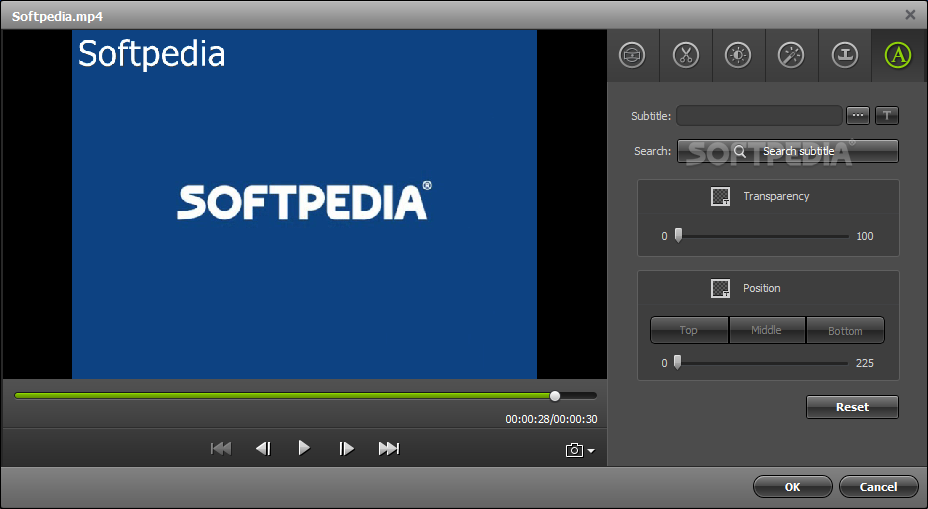Click the Position slider handle

[x=678, y=362]
